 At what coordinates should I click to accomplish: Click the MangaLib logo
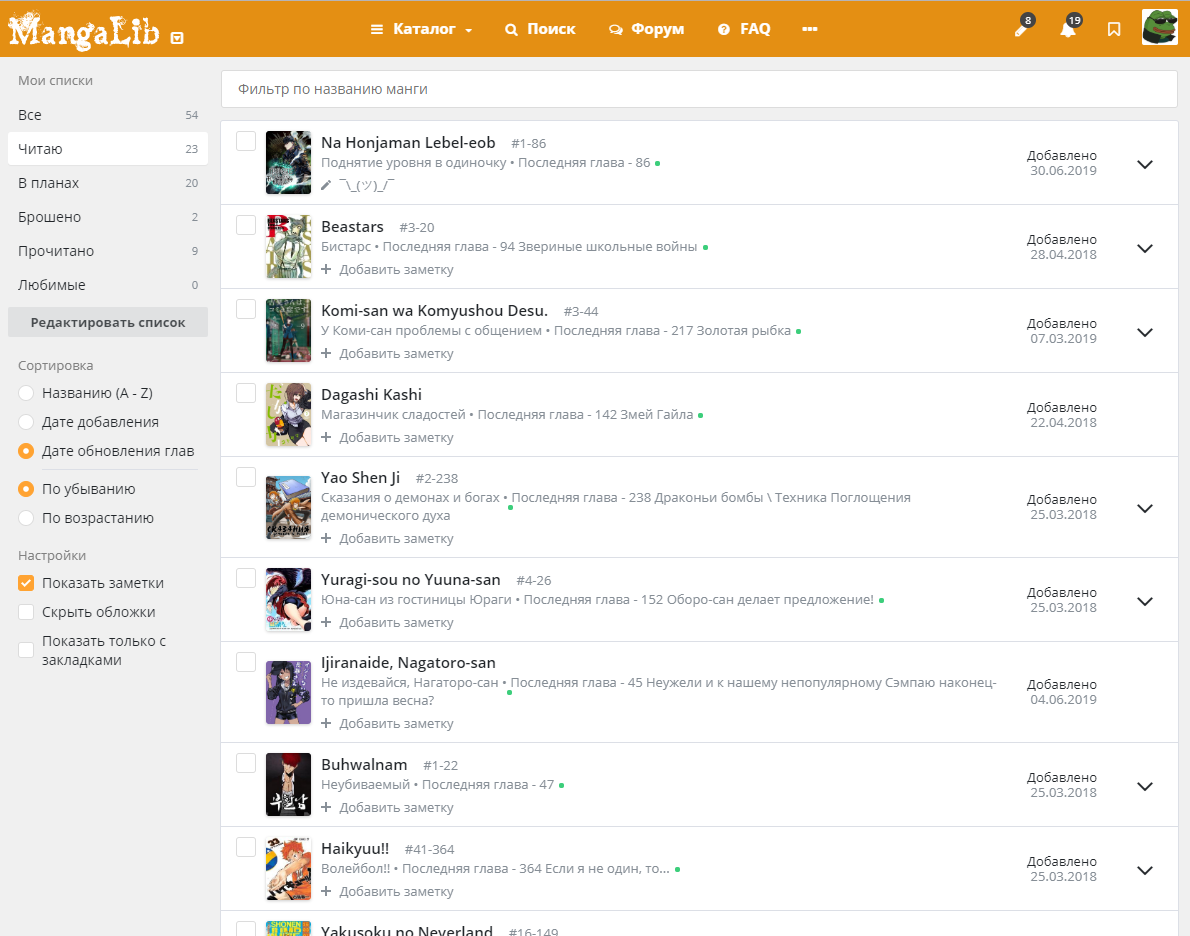point(83,30)
